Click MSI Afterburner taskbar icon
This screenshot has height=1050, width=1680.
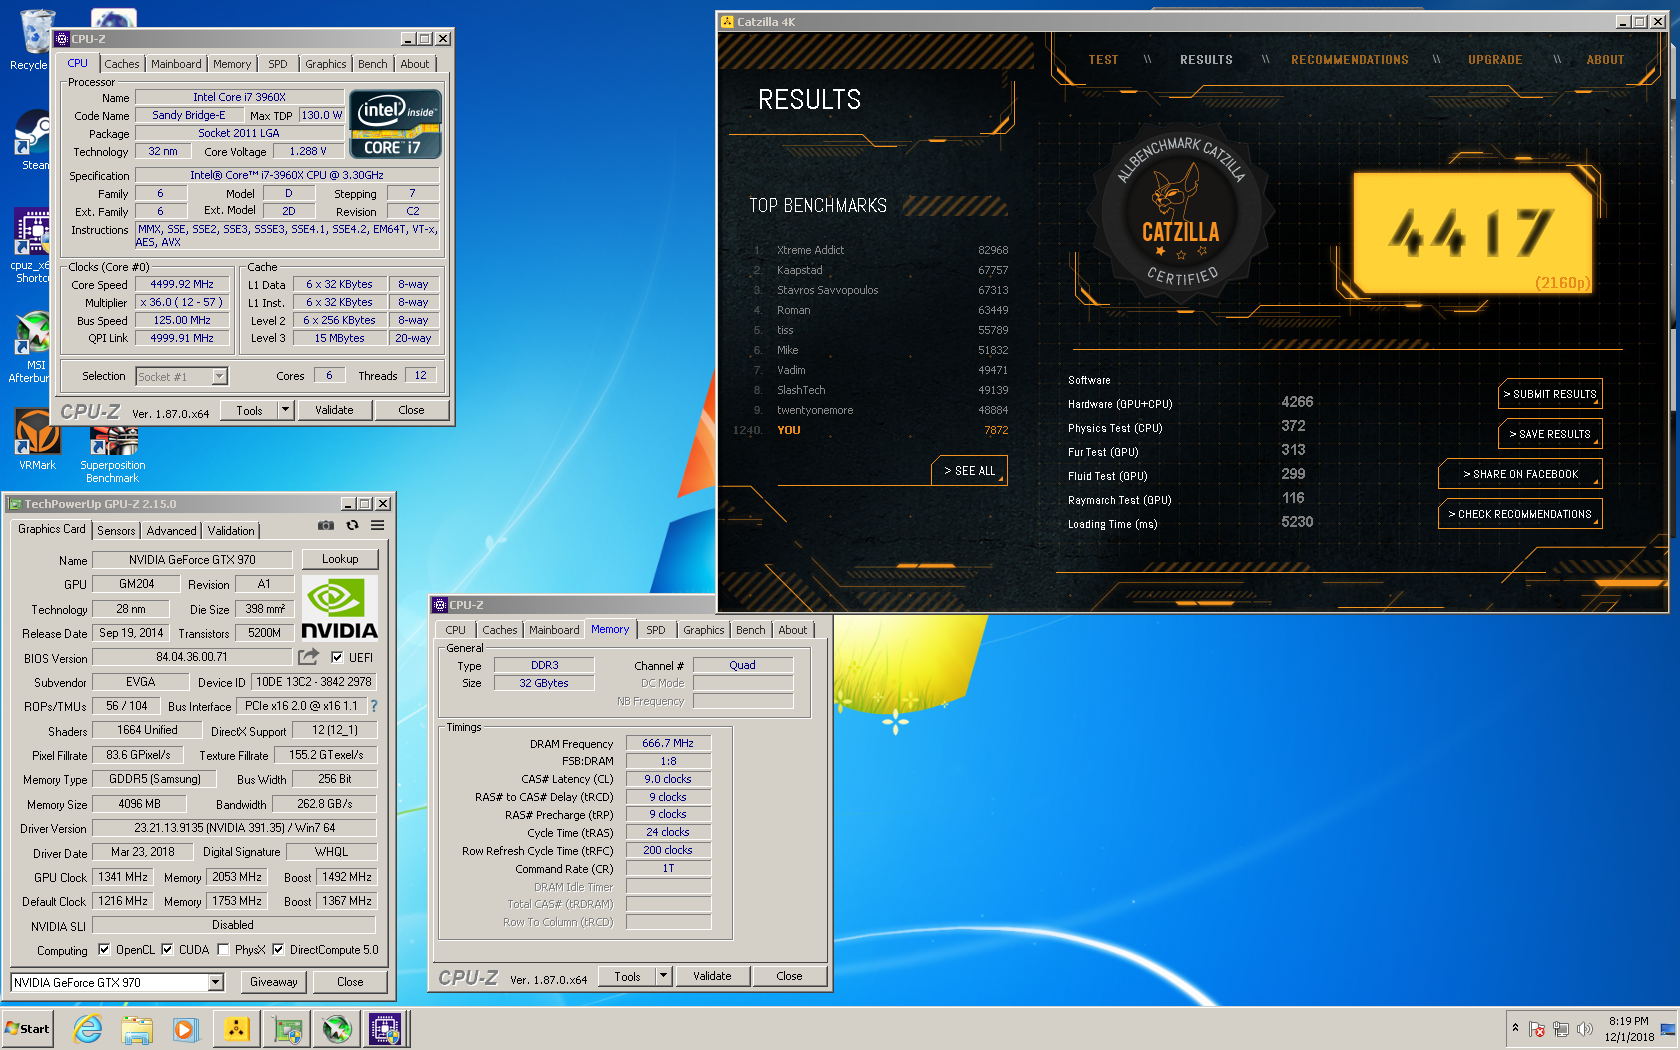337,1029
